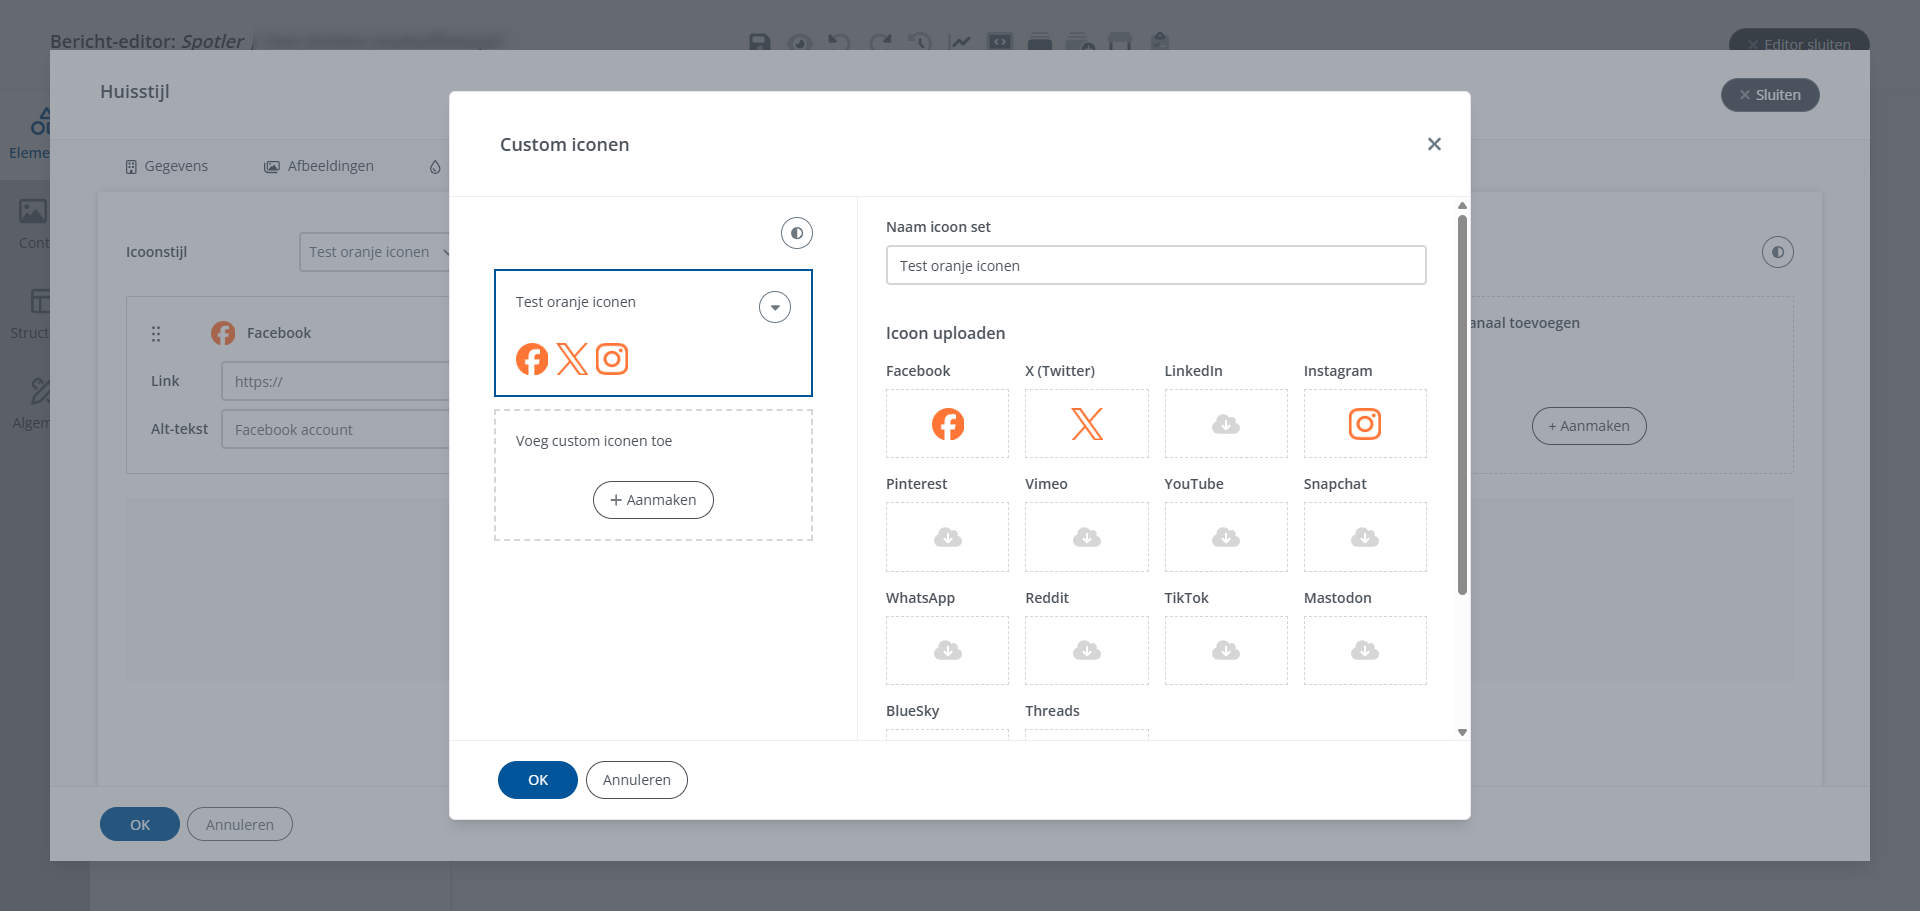Open Structuur icon in editor sidebar
1920x911 pixels.
[40, 301]
